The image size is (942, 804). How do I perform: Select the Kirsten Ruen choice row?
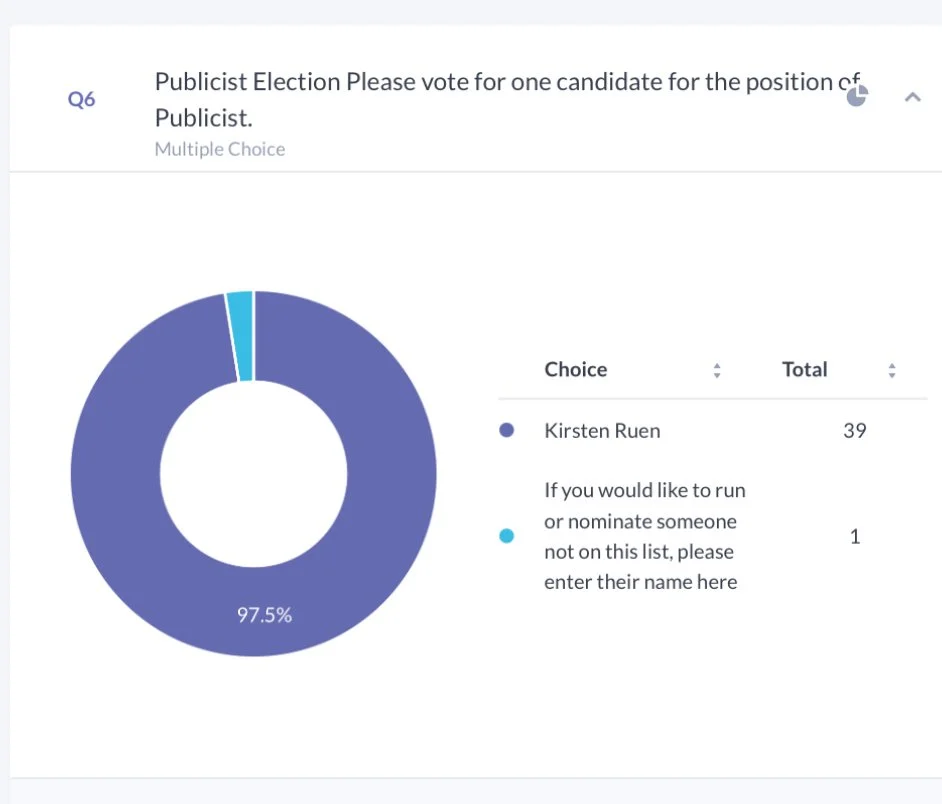602,431
